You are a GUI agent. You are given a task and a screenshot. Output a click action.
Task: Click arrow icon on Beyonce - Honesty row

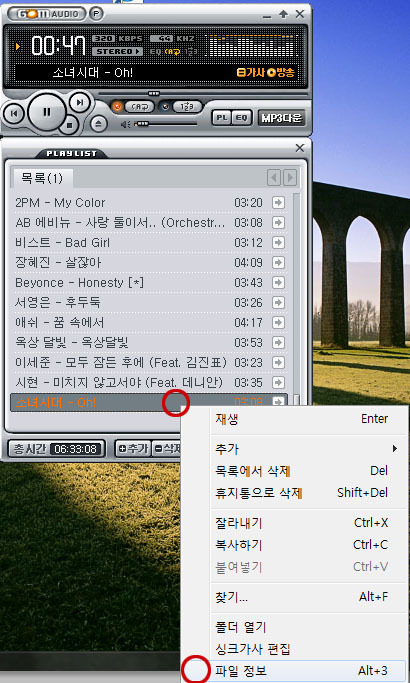coord(278,283)
